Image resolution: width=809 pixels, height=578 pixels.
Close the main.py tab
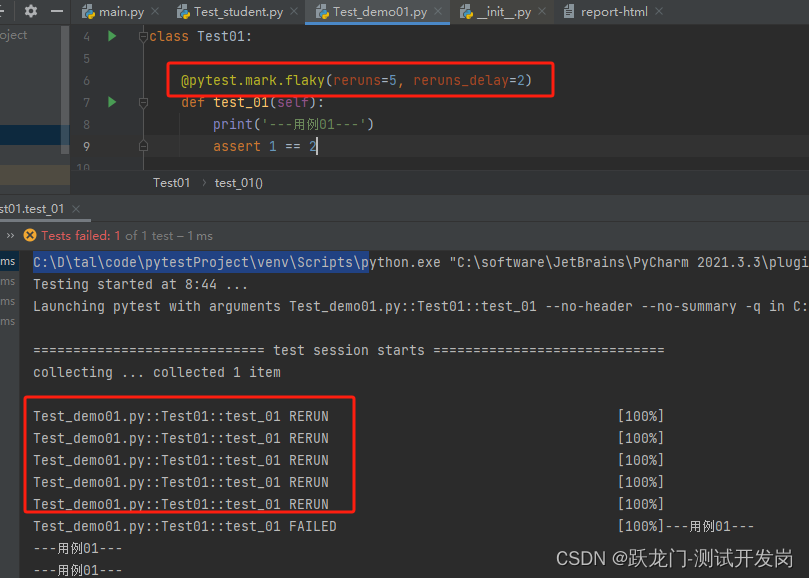pyautogui.click(x=155, y=11)
